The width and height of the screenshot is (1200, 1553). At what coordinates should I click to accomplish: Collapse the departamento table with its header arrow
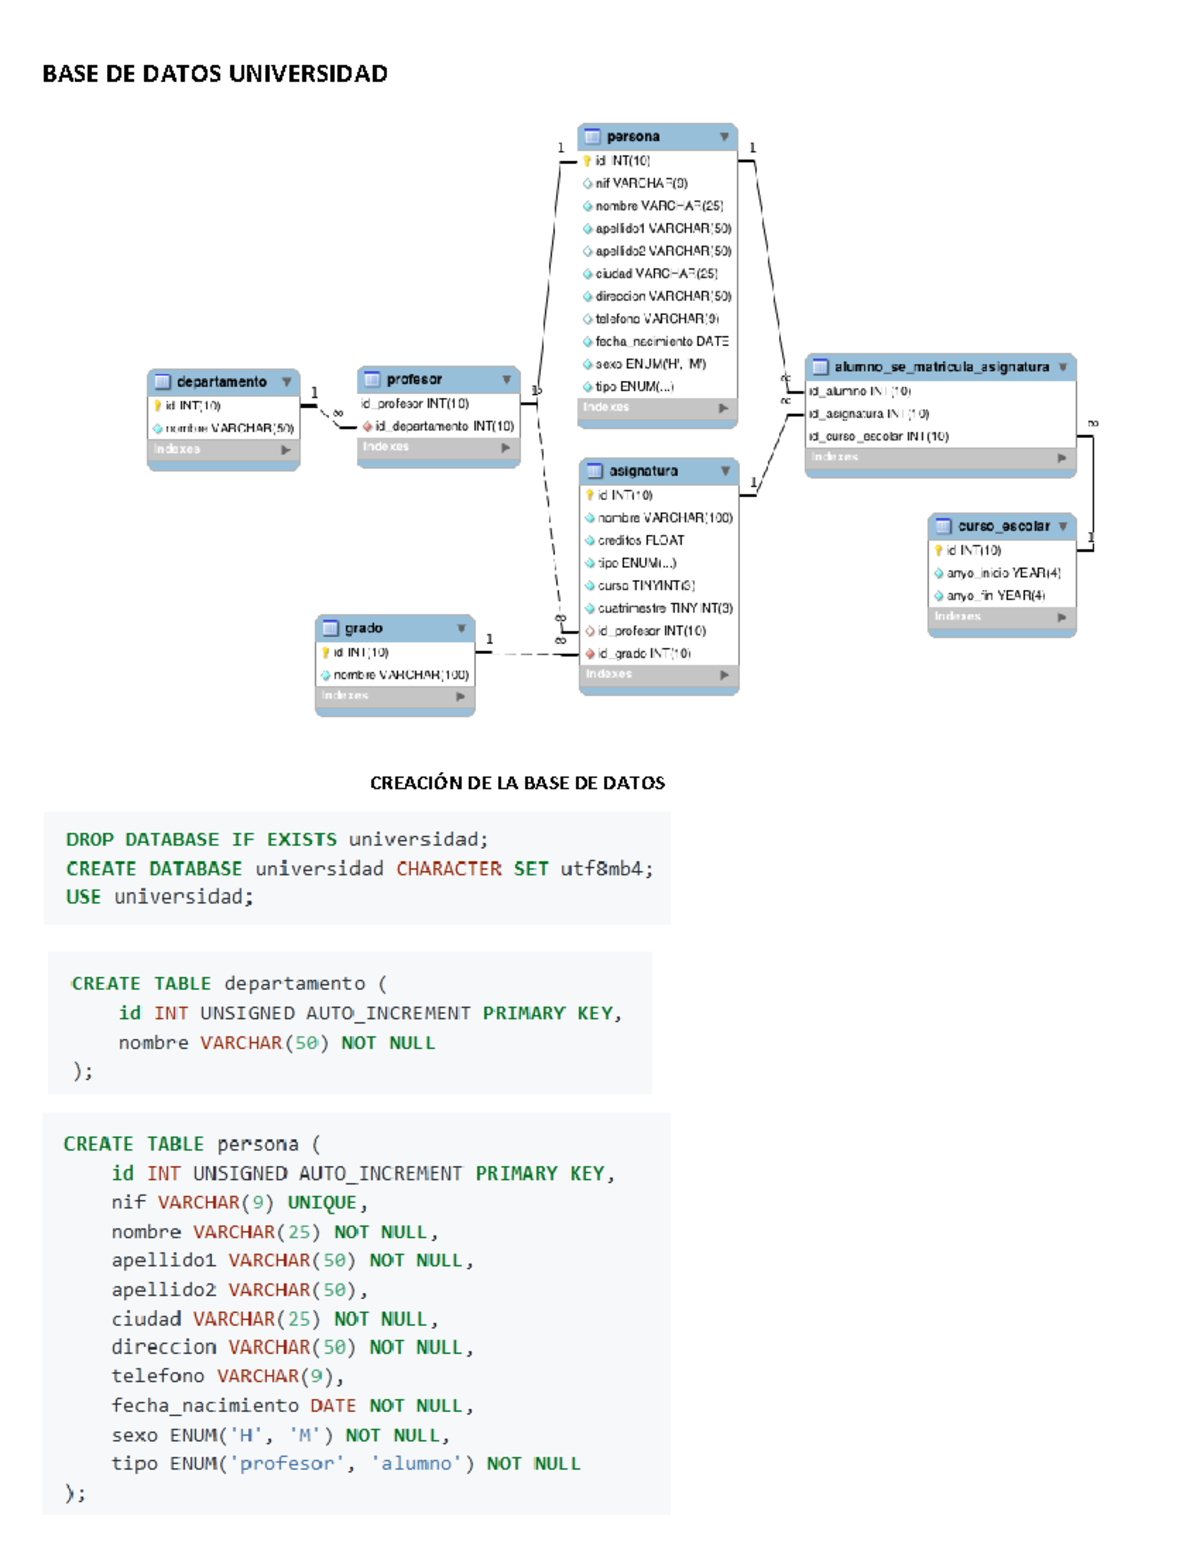[287, 382]
